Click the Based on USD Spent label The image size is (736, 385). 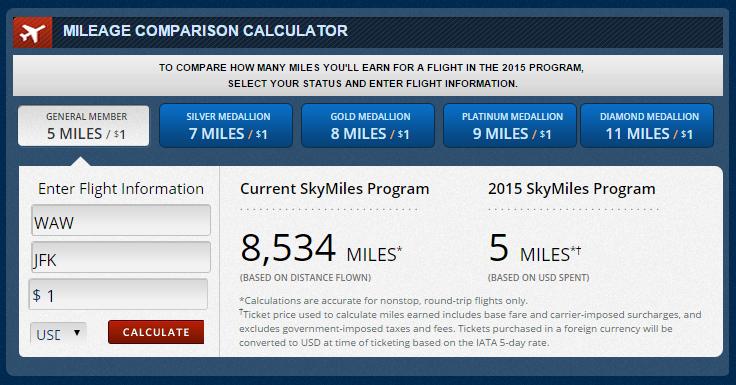[538, 277]
